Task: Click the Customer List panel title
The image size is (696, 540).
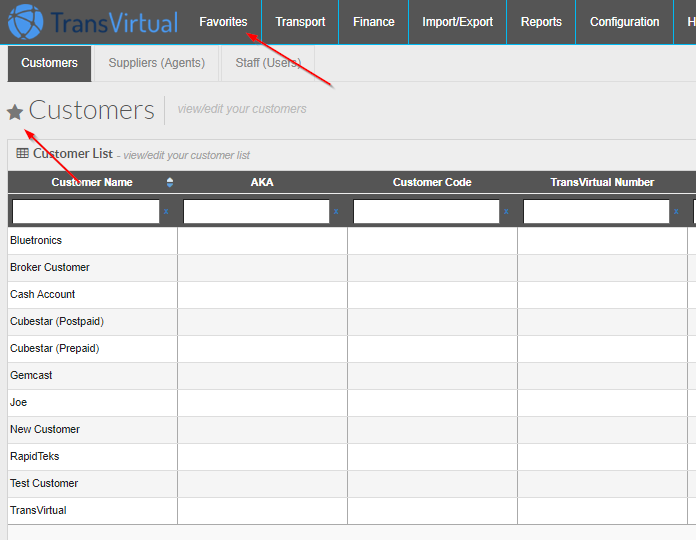Action: [x=73, y=154]
